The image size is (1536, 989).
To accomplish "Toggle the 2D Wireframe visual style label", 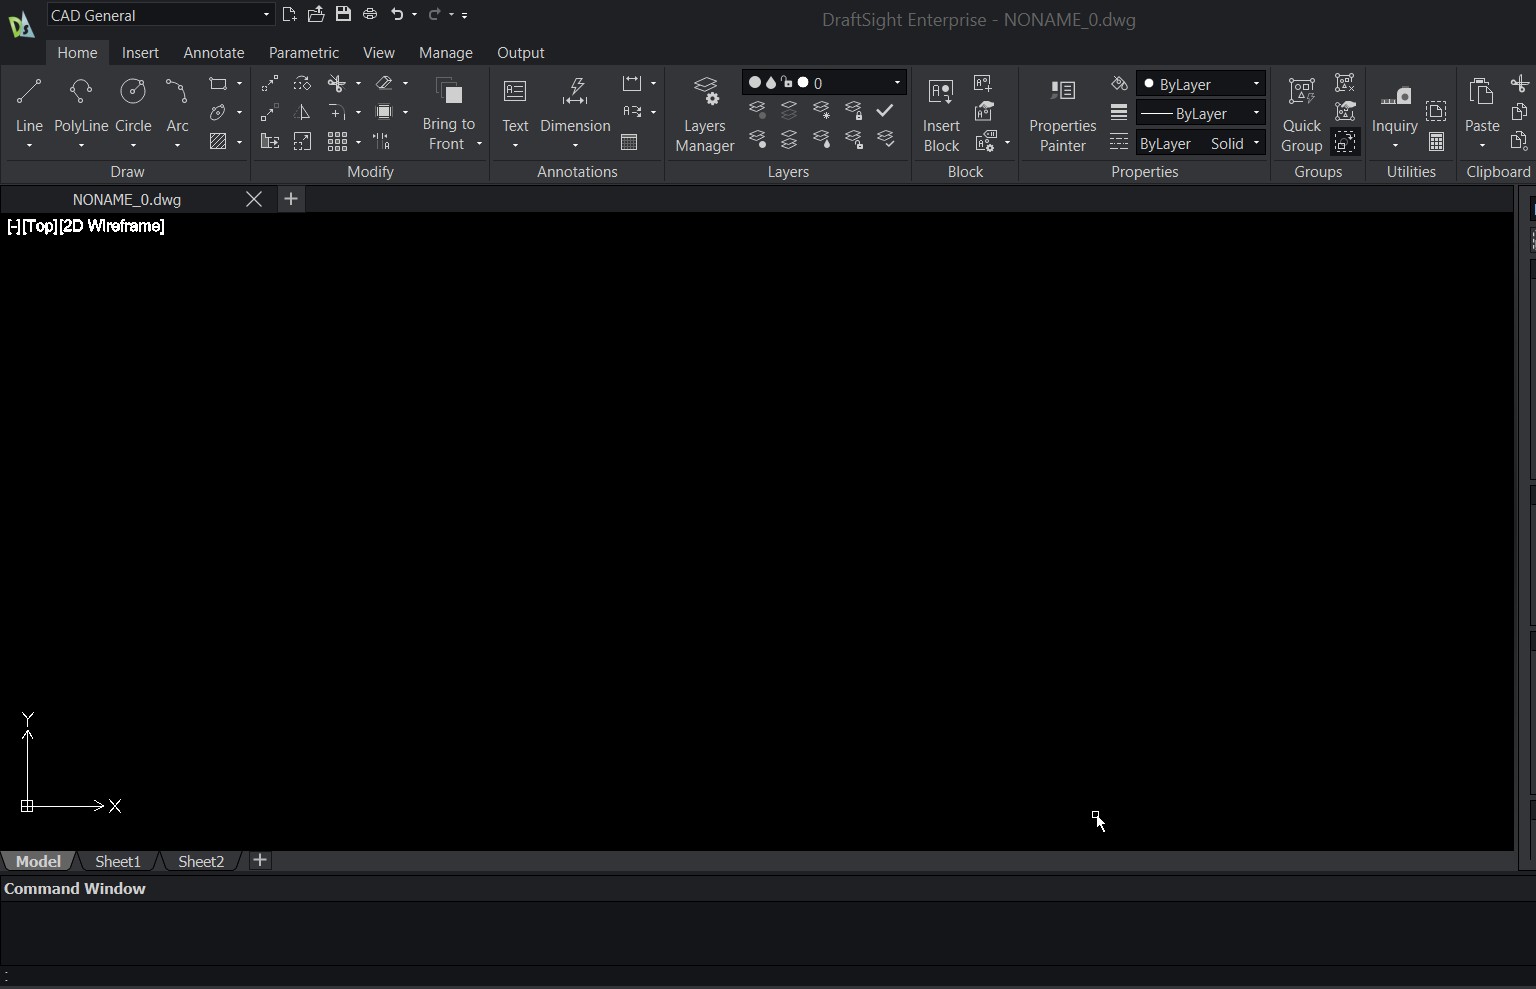I will [x=112, y=226].
